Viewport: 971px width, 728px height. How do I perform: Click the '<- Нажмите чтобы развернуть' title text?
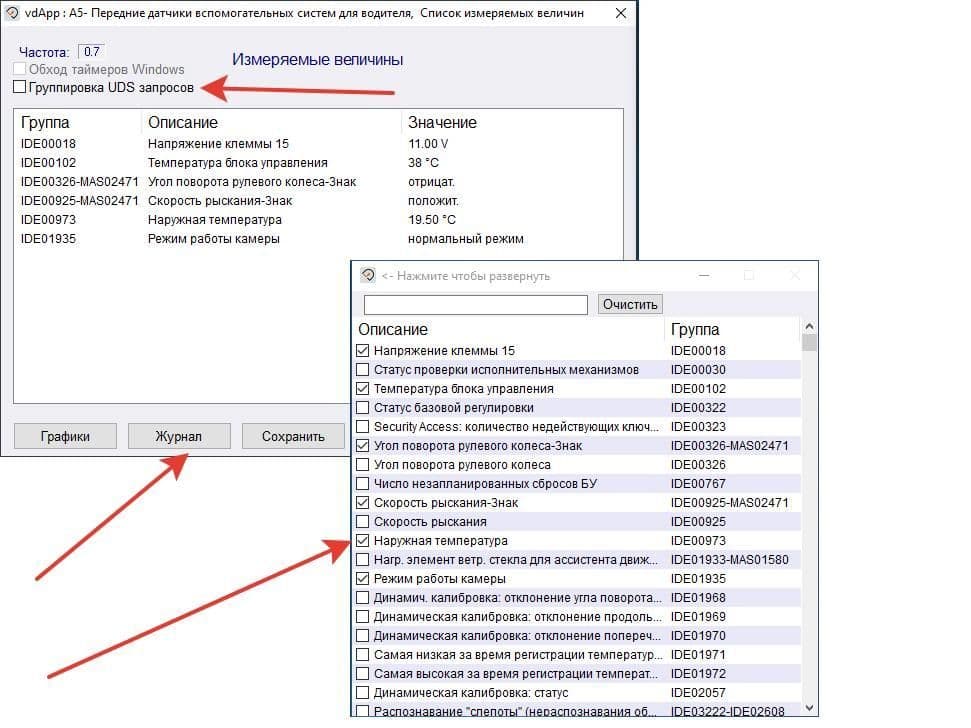pos(466,276)
